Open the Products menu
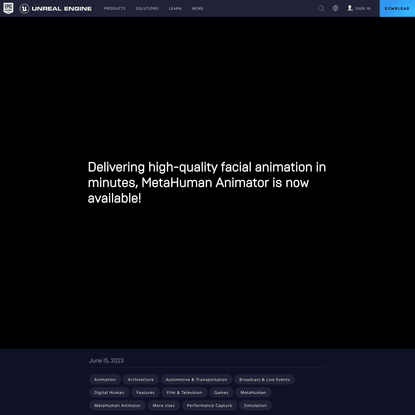This screenshot has width=415, height=415. pos(115,8)
